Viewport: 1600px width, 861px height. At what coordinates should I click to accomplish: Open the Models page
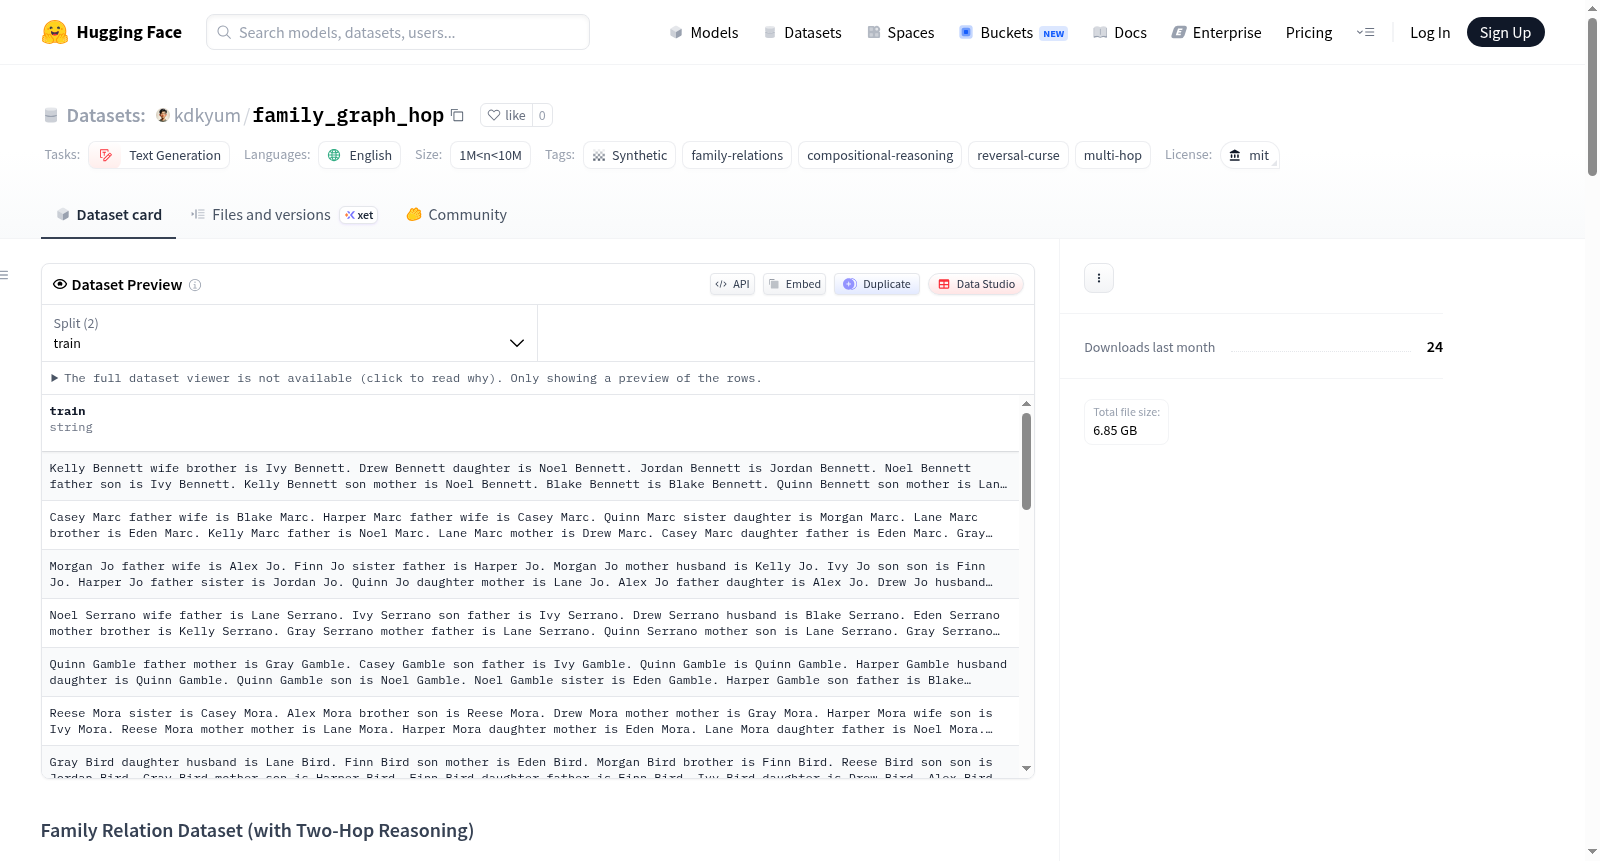tap(704, 32)
